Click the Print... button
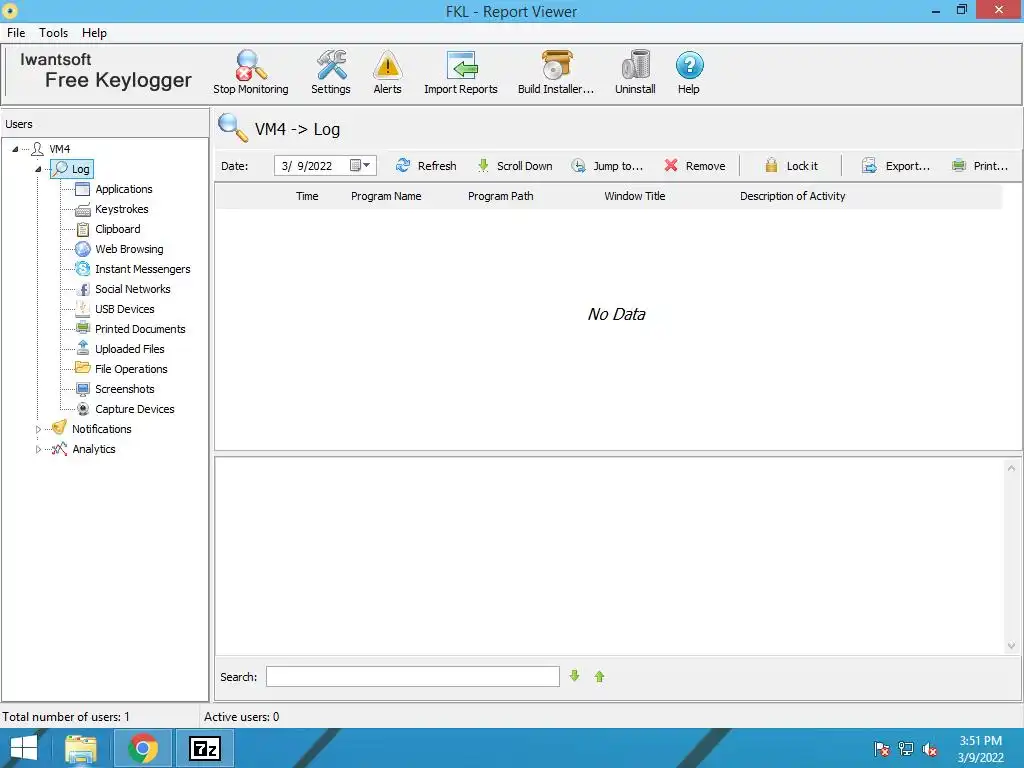This screenshot has width=1024, height=768. tap(980, 166)
